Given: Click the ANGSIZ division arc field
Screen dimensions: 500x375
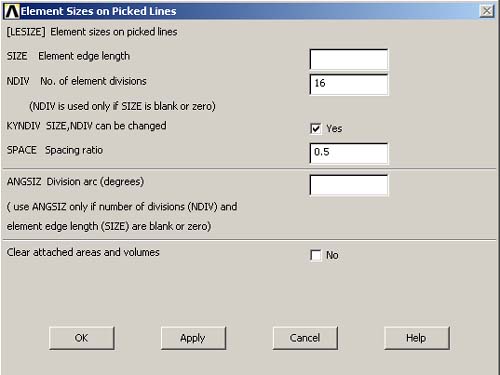Looking at the screenshot, I should point(349,185).
